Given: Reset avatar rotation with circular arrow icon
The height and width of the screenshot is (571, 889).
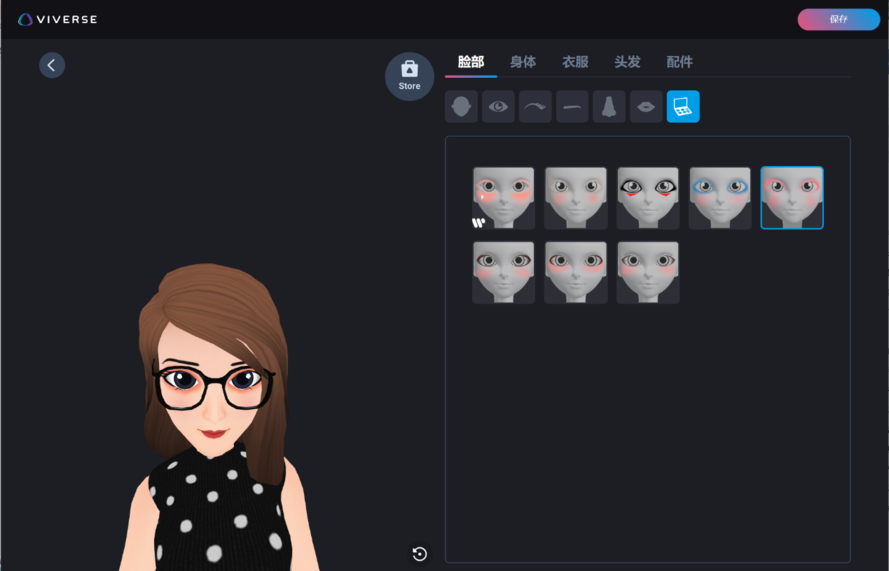Looking at the screenshot, I should click(420, 554).
